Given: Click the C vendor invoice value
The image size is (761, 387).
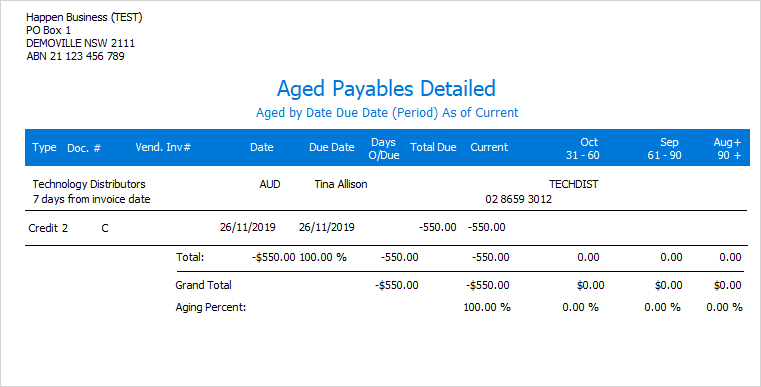Looking at the screenshot, I should click(105, 228).
